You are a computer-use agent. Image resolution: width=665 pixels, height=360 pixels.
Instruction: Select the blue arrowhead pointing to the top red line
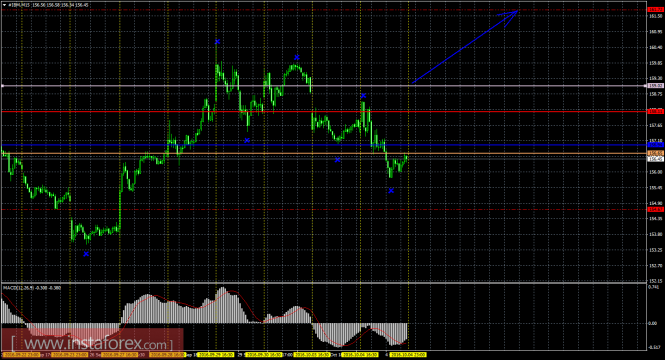[x=510, y=16]
